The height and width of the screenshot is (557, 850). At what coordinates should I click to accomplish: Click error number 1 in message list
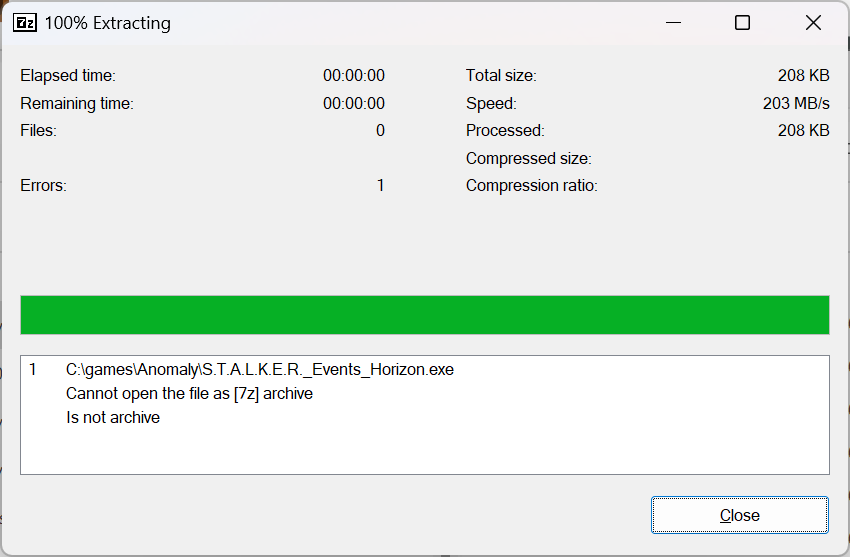[33, 370]
